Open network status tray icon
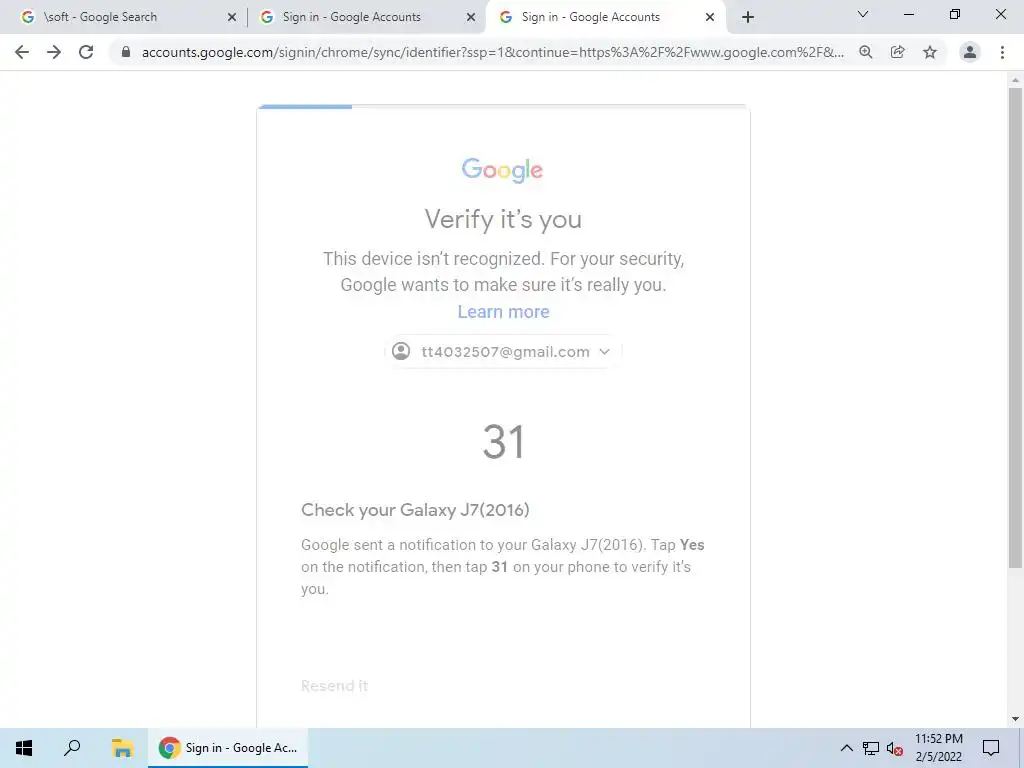The height and width of the screenshot is (768, 1024). [x=871, y=748]
